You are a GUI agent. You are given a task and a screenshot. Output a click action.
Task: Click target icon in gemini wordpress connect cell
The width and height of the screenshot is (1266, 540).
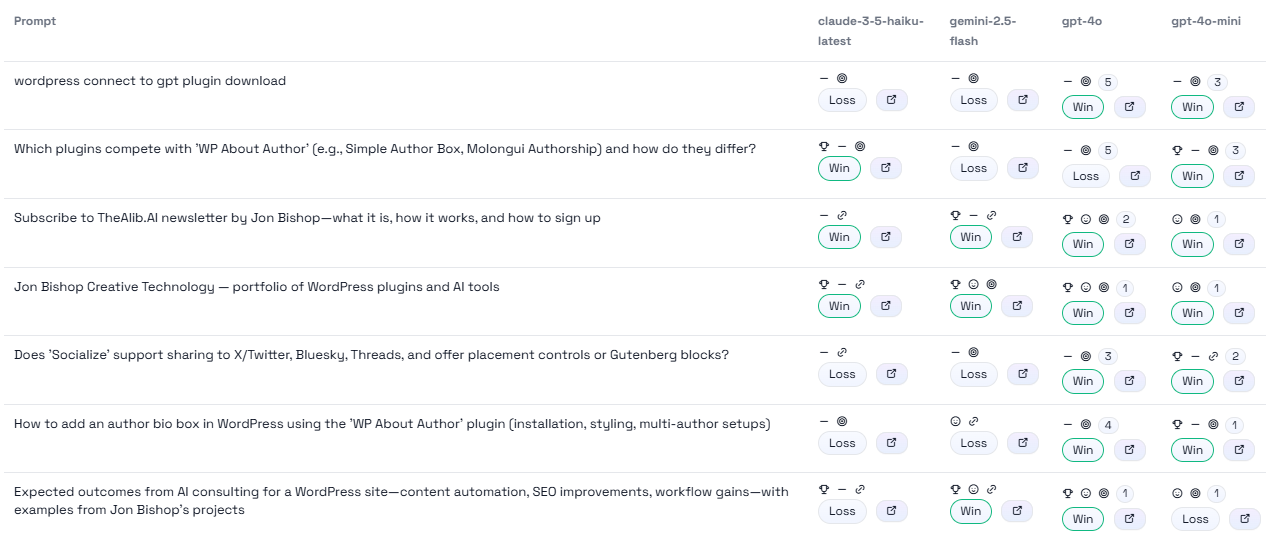tap(973, 78)
